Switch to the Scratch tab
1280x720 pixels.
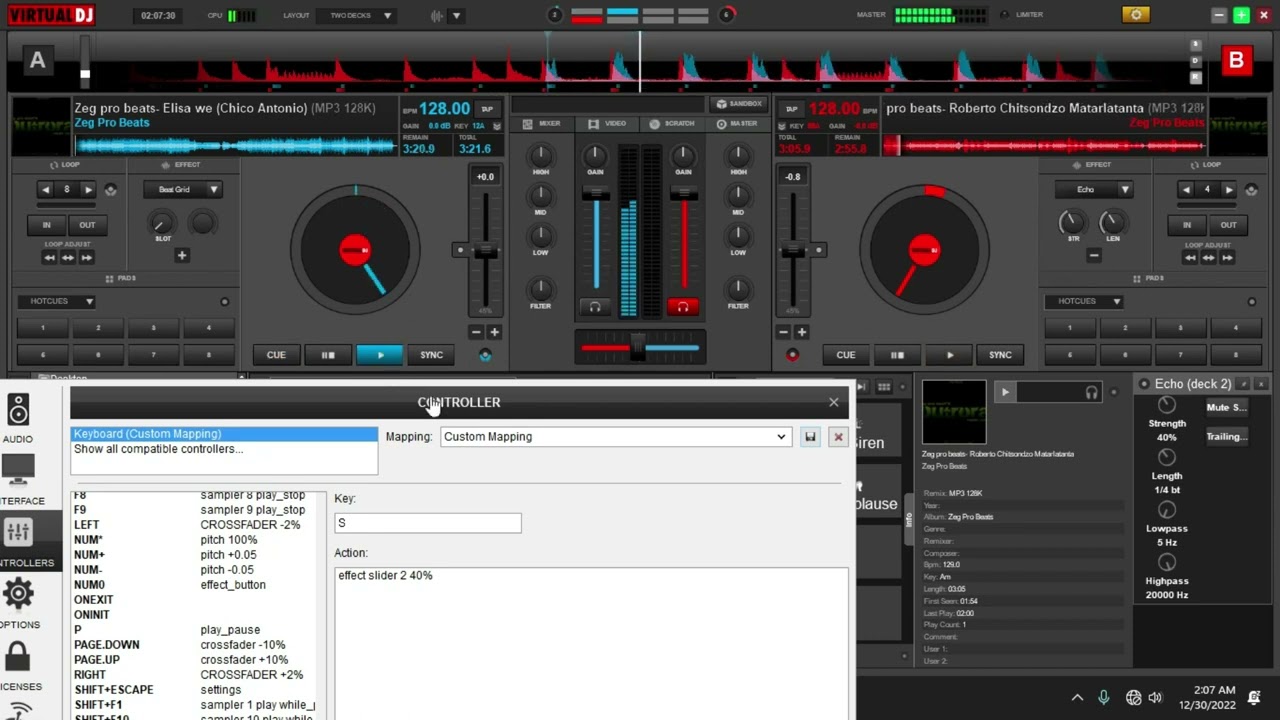coord(672,124)
